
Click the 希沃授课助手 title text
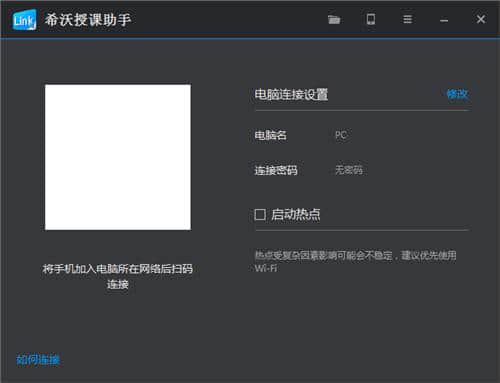click(88, 20)
